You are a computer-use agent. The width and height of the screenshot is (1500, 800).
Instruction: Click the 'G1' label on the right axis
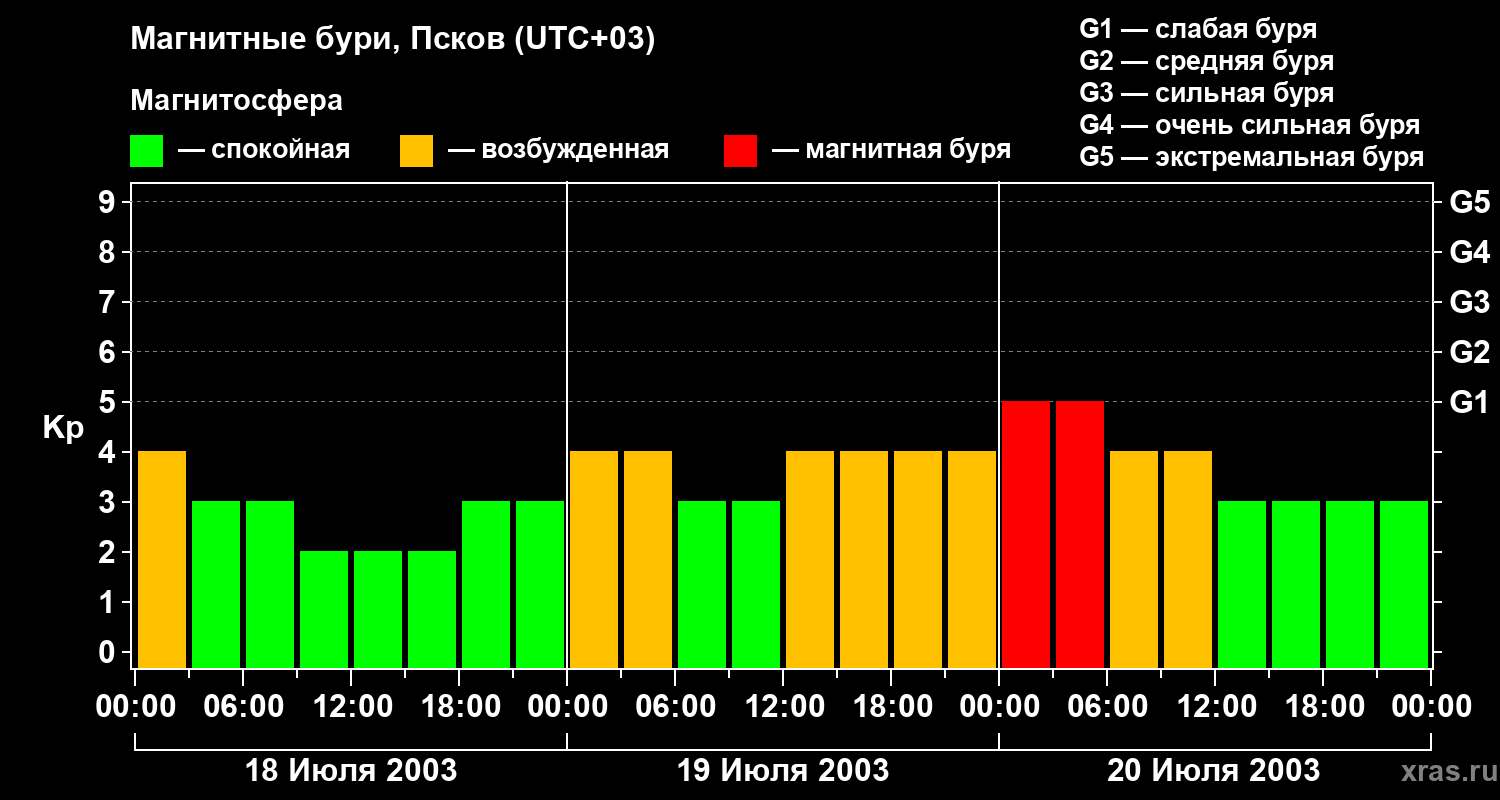(x=1470, y=402)
